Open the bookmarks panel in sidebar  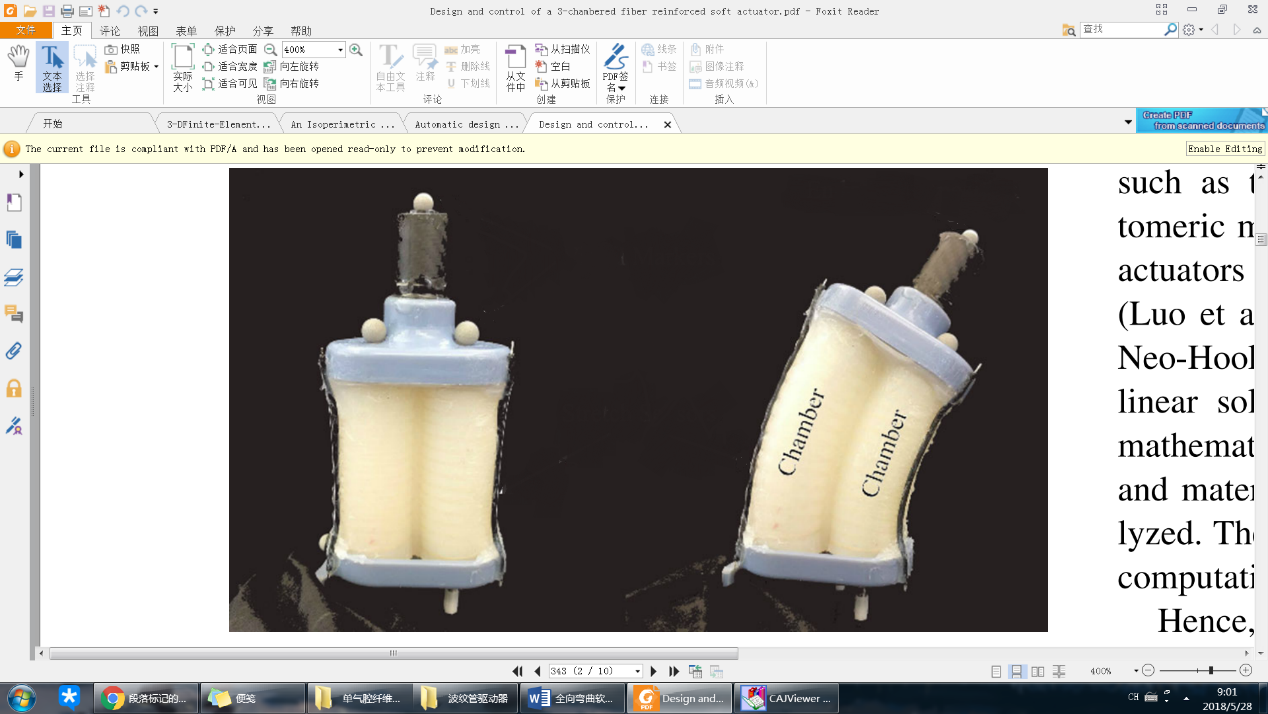14,203
